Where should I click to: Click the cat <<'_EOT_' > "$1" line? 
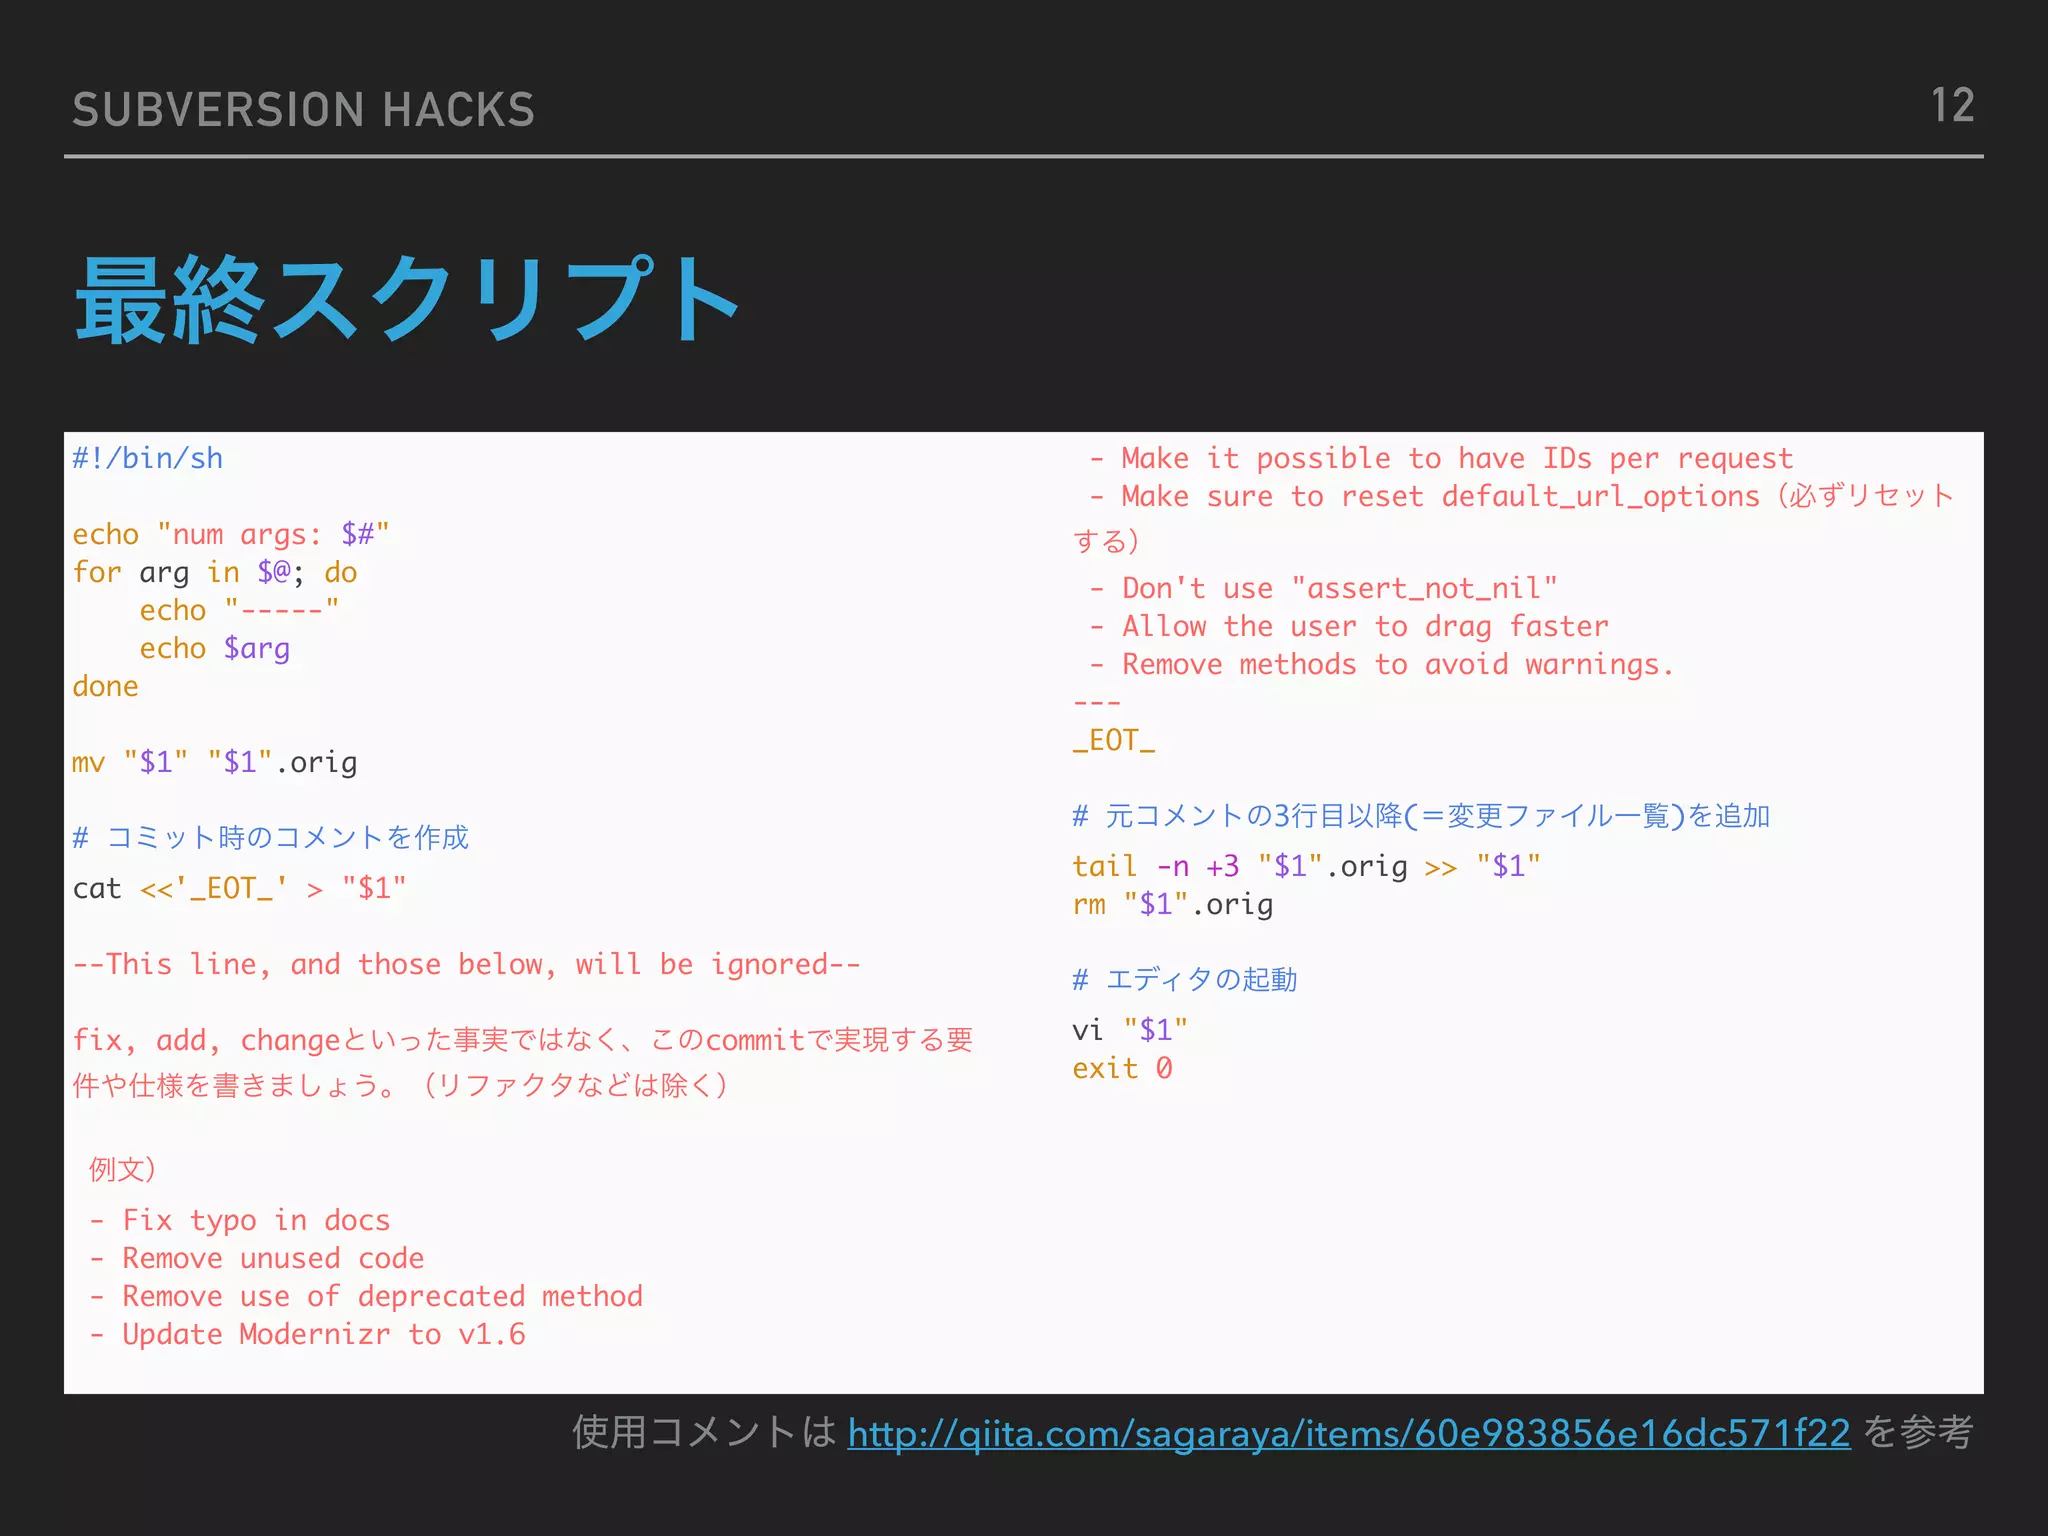pyautogui.click(x=239, y=888)
